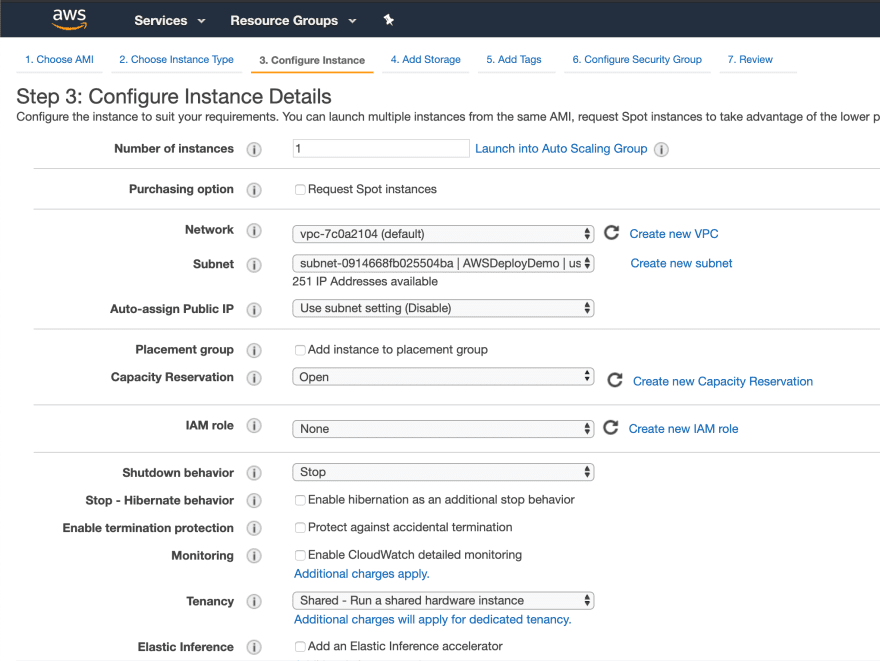Enable Request Spot instances checkbox
Screen dimensions: 880x661
tap(300, 190)
